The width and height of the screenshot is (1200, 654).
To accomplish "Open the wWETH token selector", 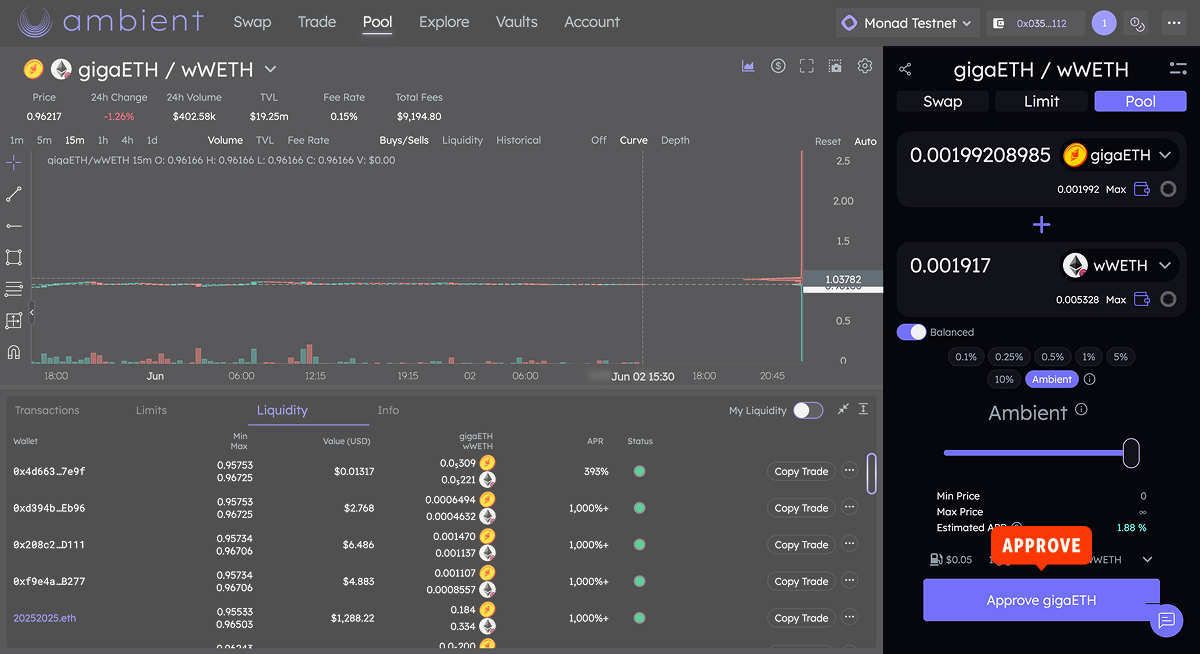I will click(1119, 265).
